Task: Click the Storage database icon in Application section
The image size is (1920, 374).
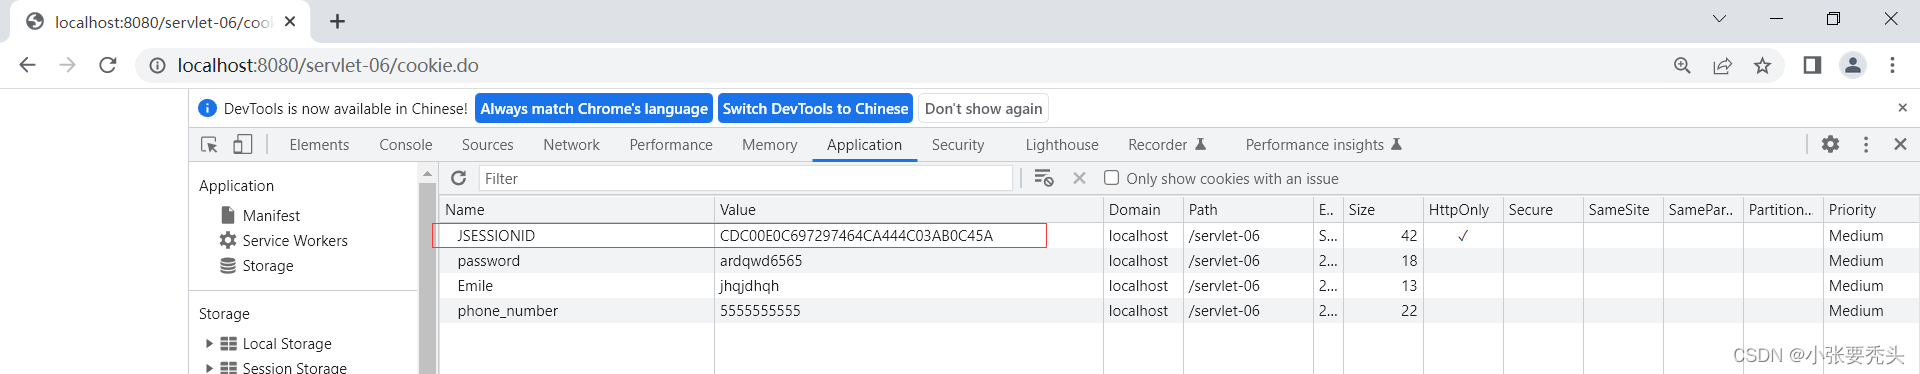Action: point(228,265)
